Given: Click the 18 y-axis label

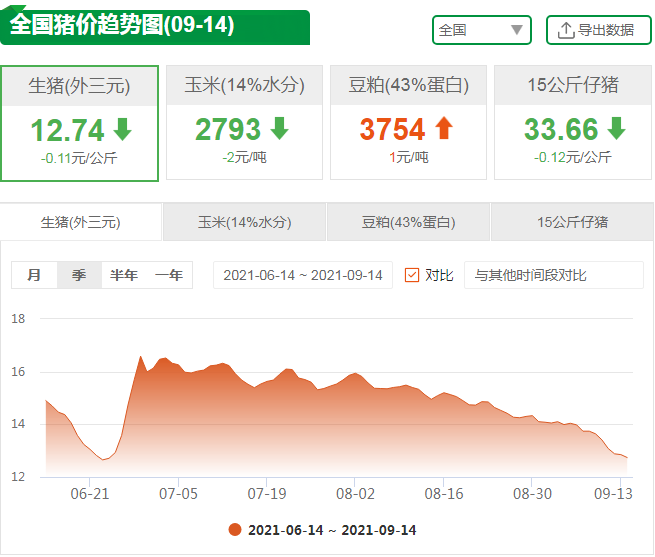Looking at the screenshot, I should [18, 319].
